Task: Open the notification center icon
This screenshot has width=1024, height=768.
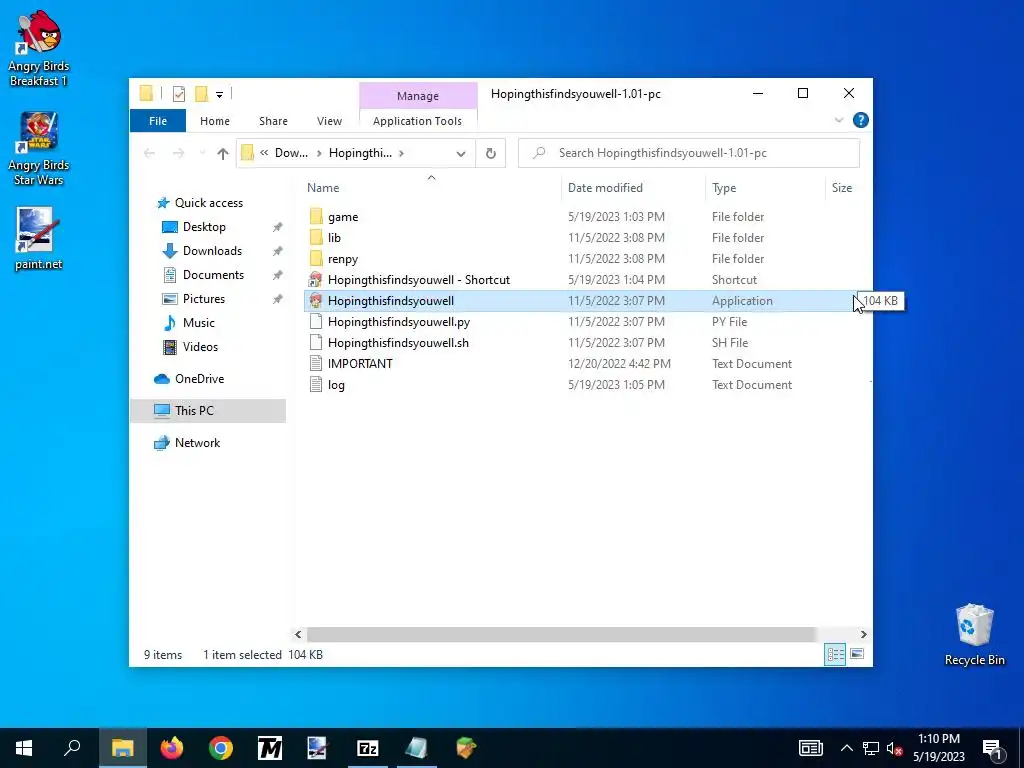Action: pos(993,748)
